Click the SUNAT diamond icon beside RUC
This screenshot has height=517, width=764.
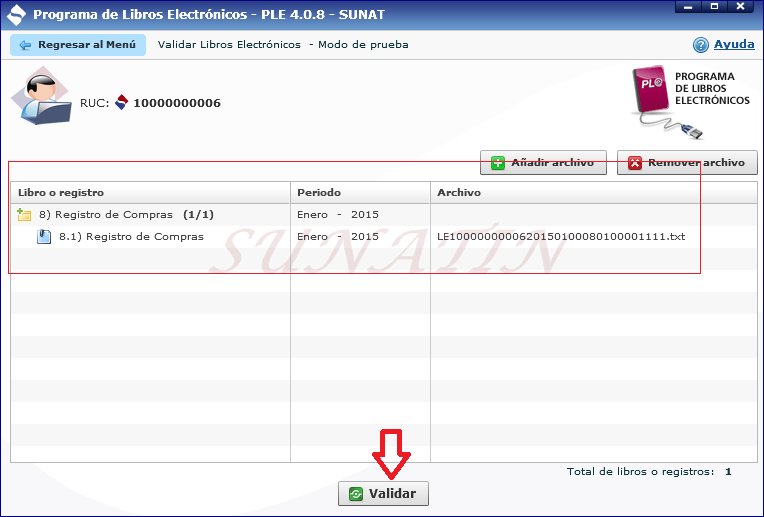[x=121, y=102]
